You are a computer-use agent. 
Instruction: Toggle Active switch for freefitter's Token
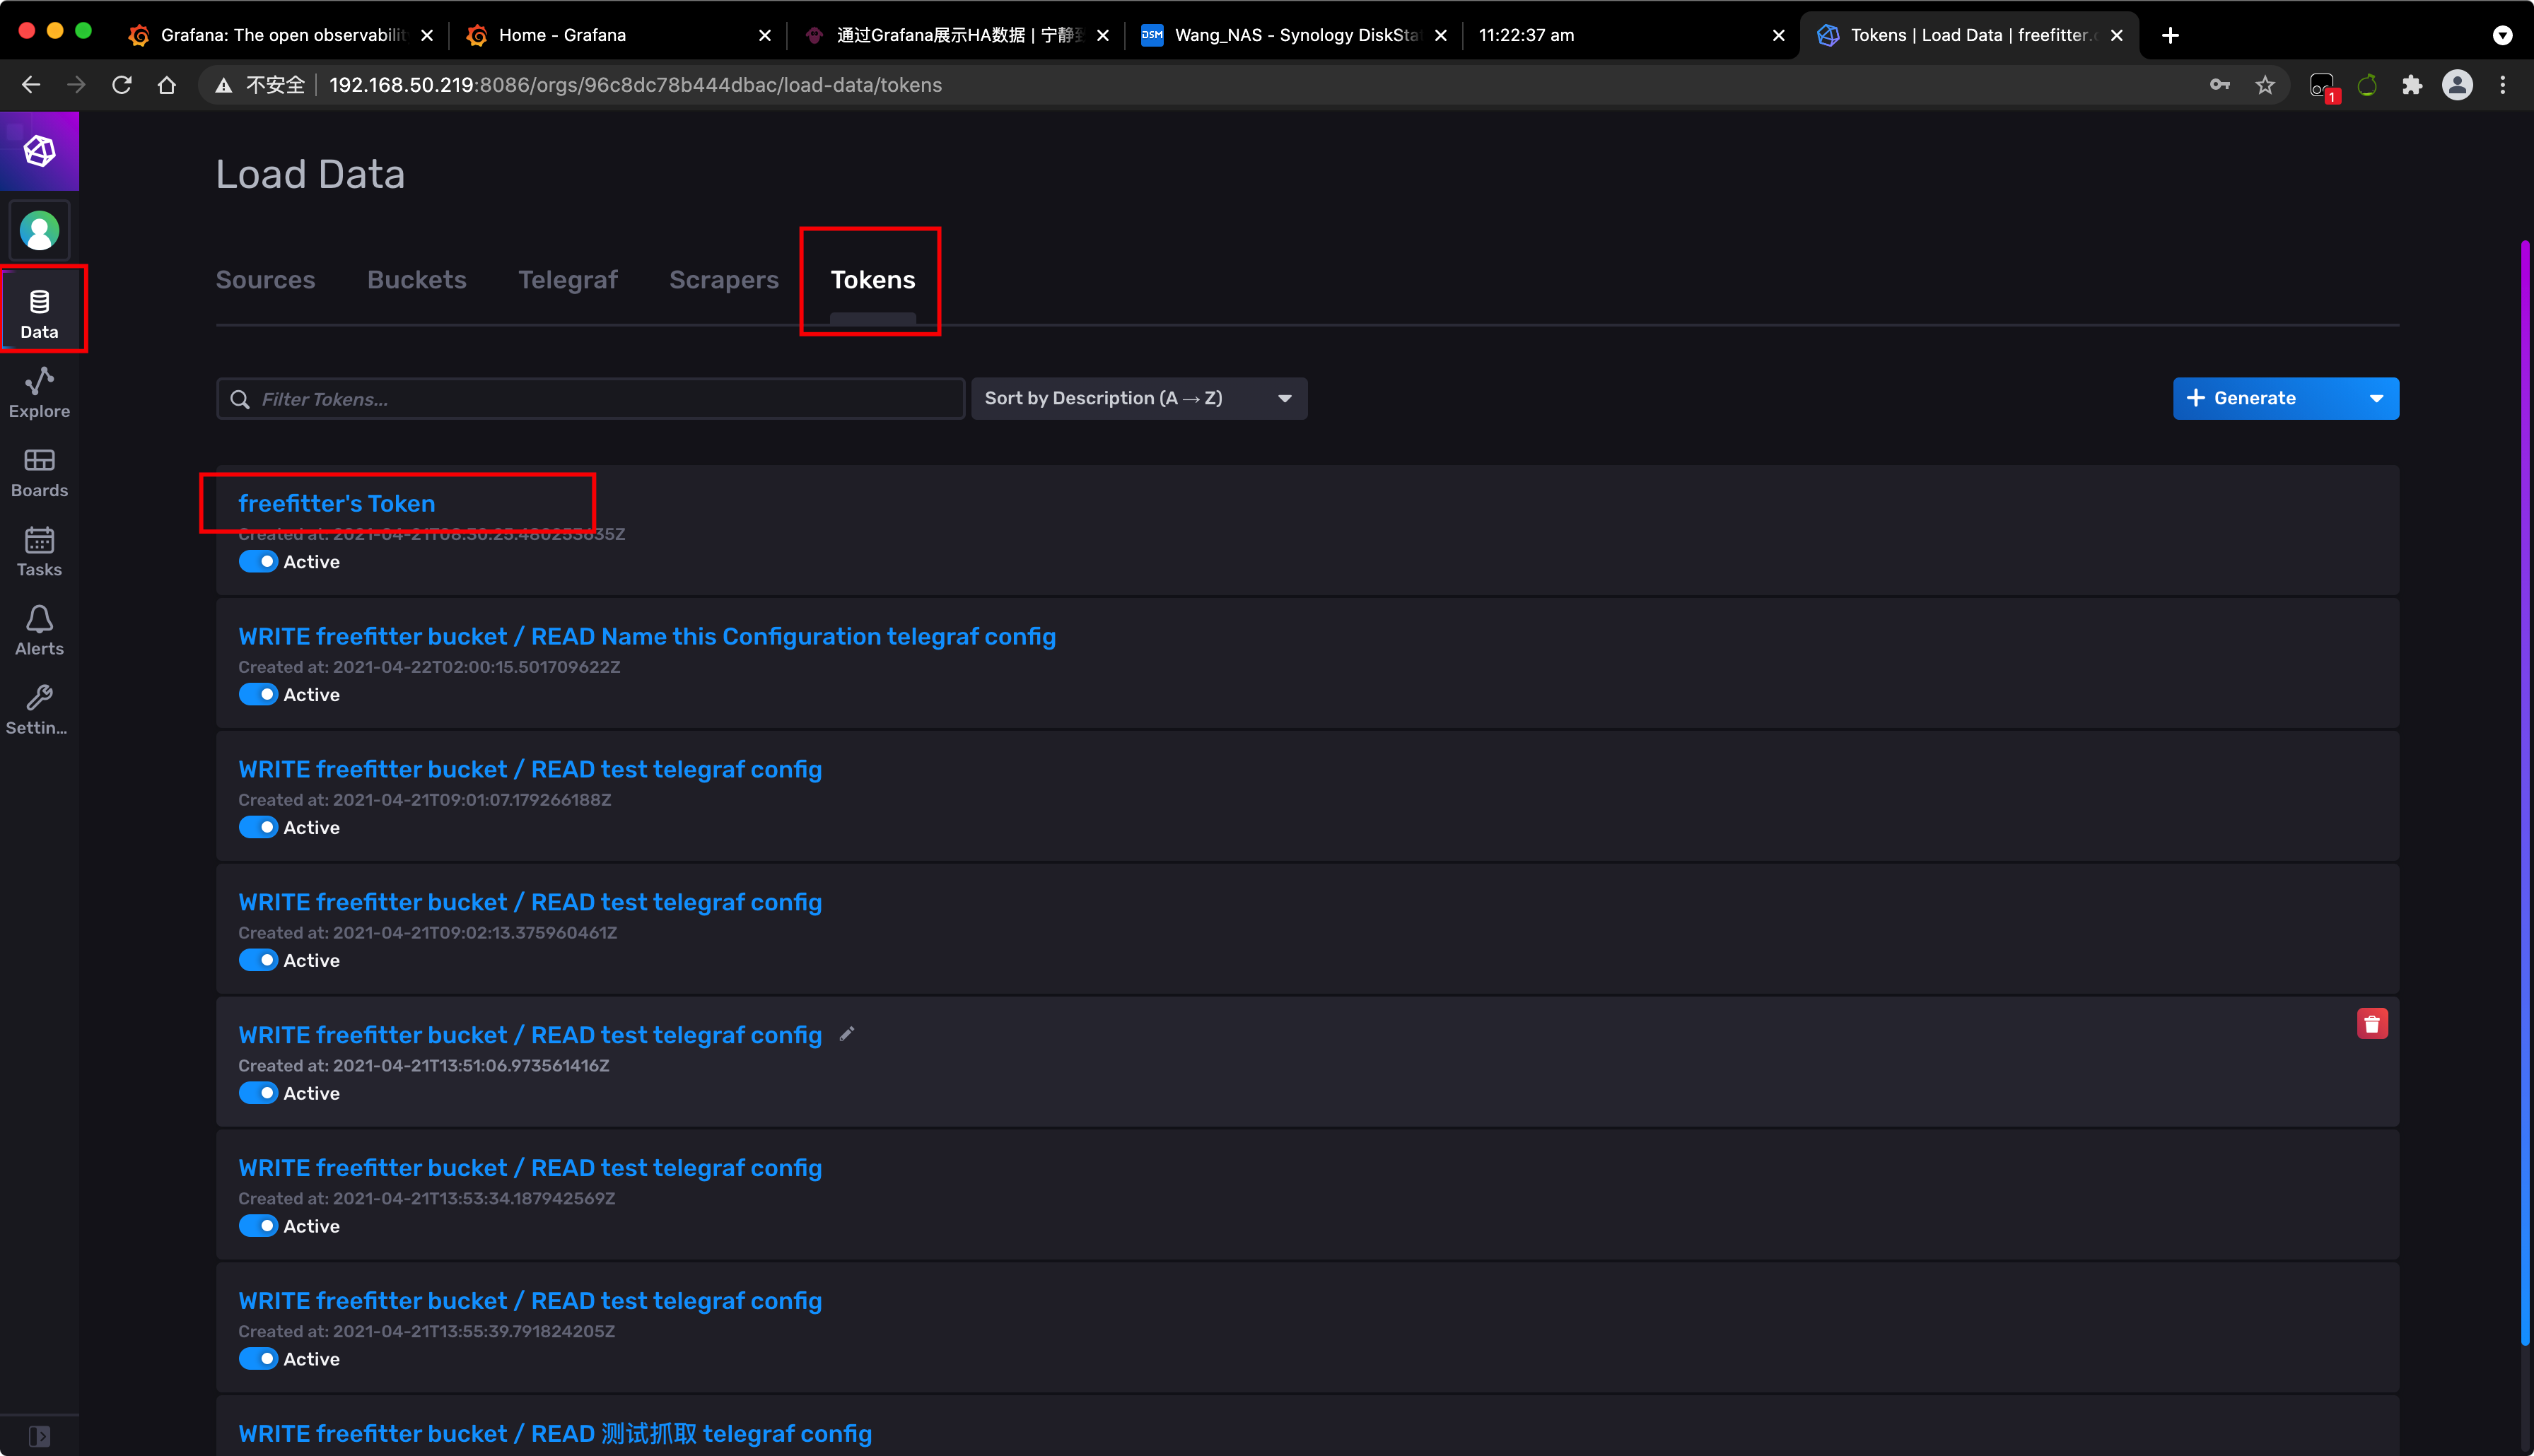(258, 562)
